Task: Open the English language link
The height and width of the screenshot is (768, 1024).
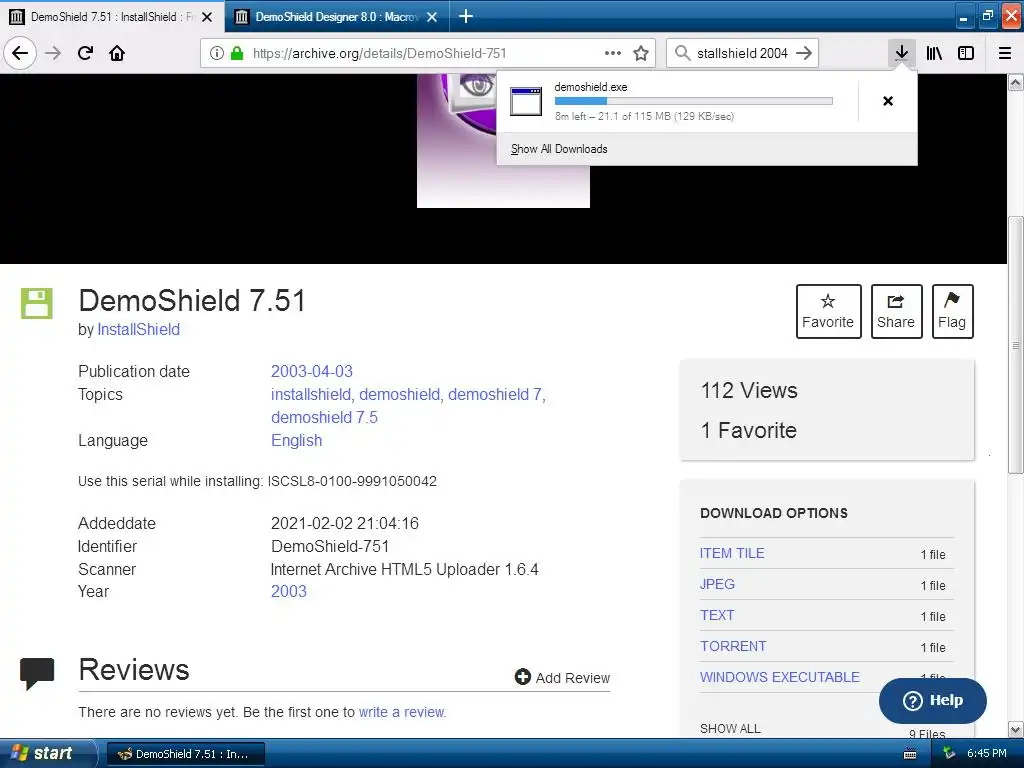Action: pos(296,440)
